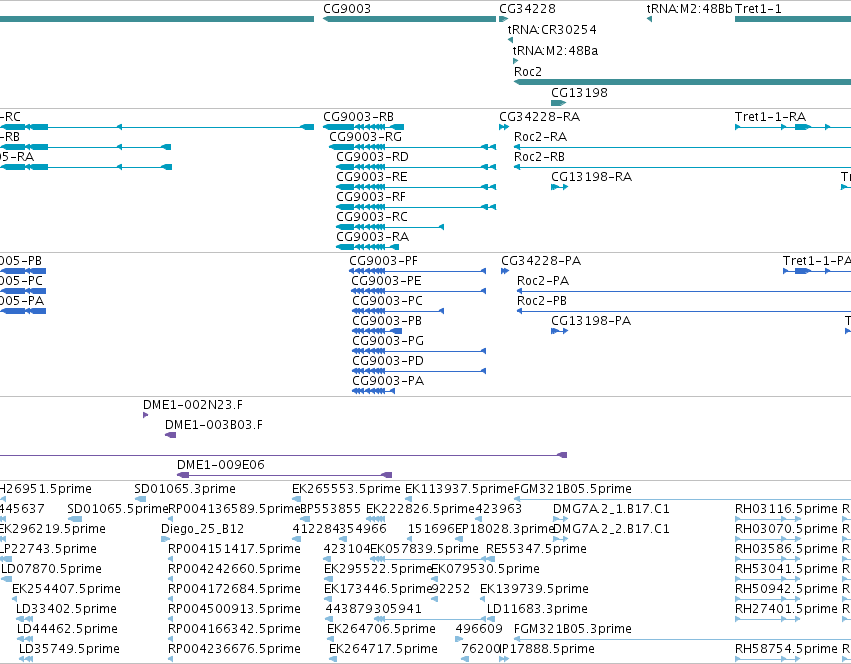Select transcript CG9003-RF
Image resolution: width=851 pixels, height=664 pixels.
371,197
